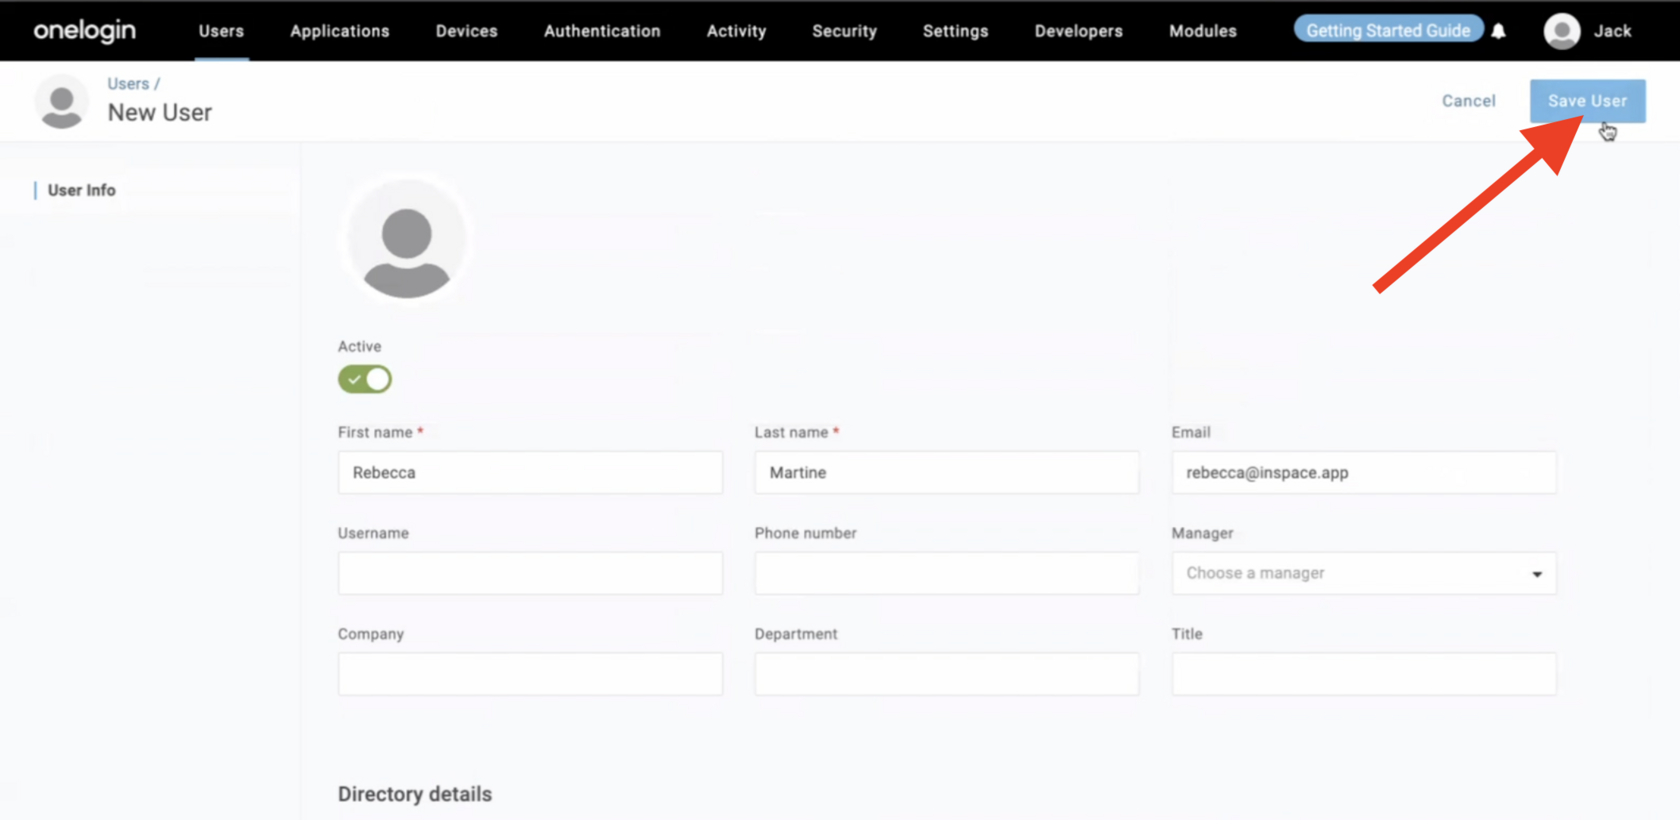Open the Modules menu
This screenshot has width=1680, height=820.
(1203, 31)
